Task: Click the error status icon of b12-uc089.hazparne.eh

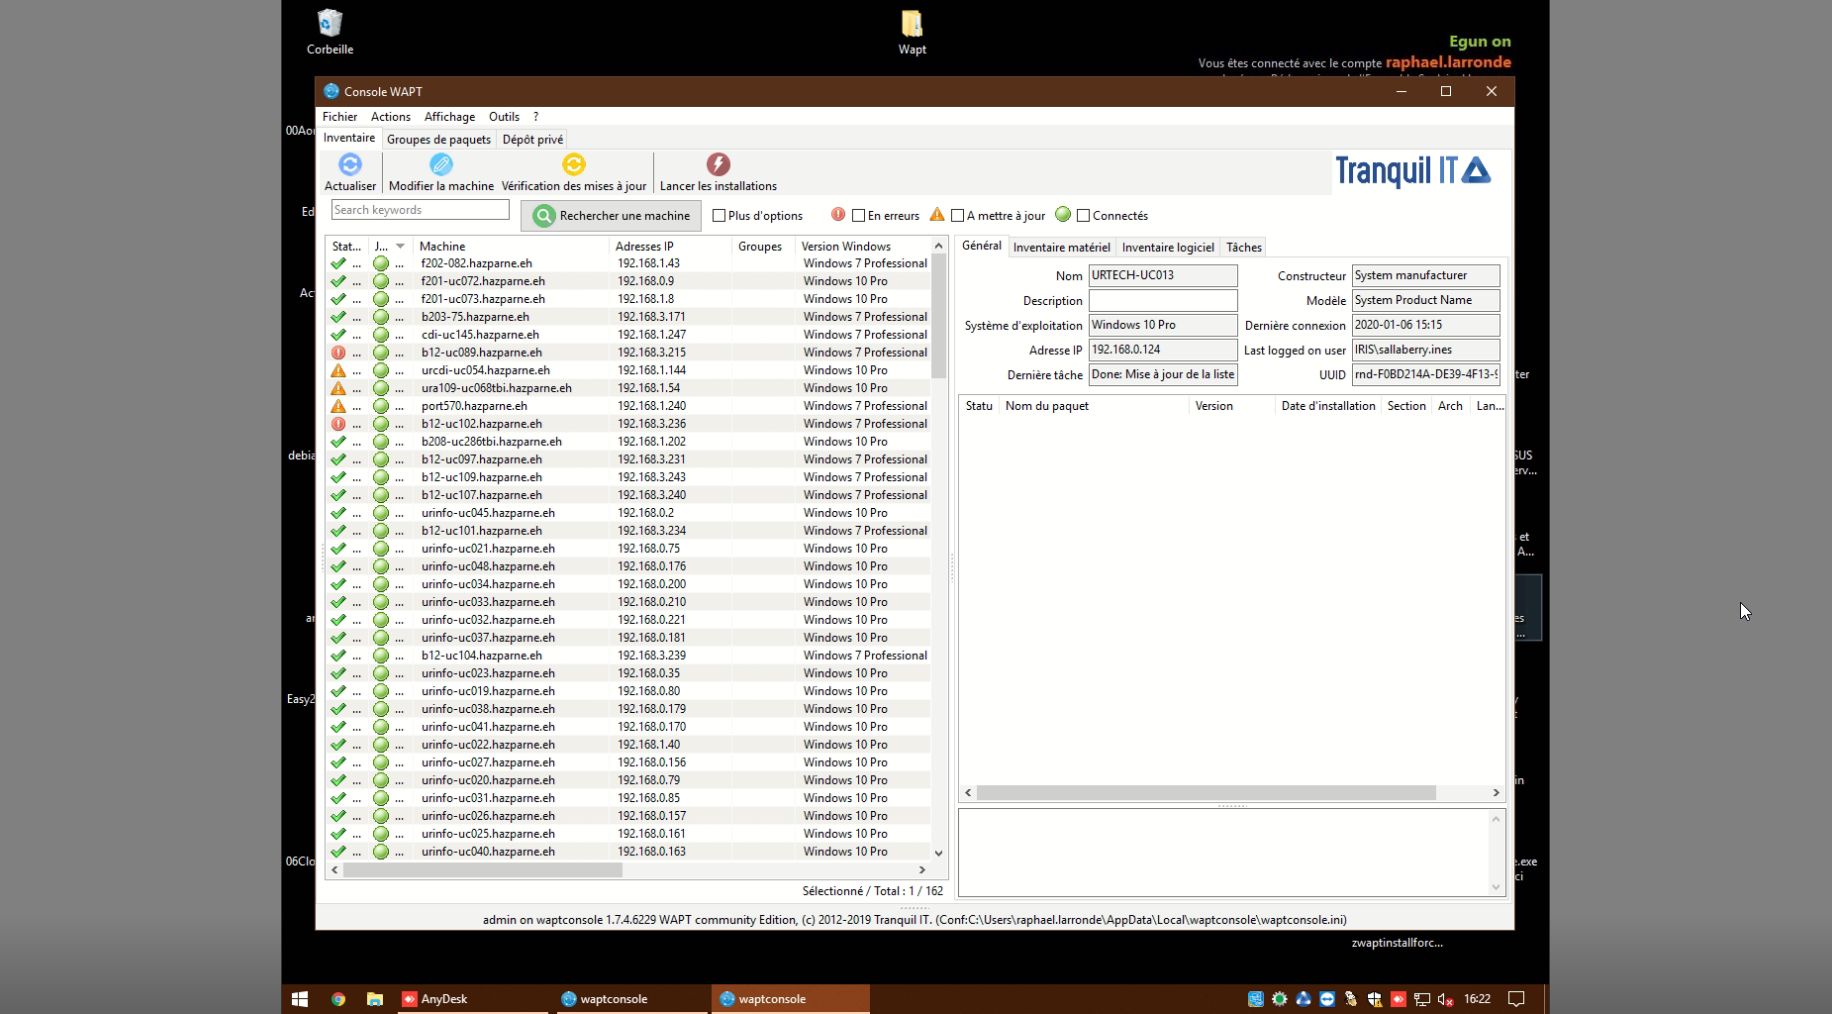Action: [x=338, y=353]
